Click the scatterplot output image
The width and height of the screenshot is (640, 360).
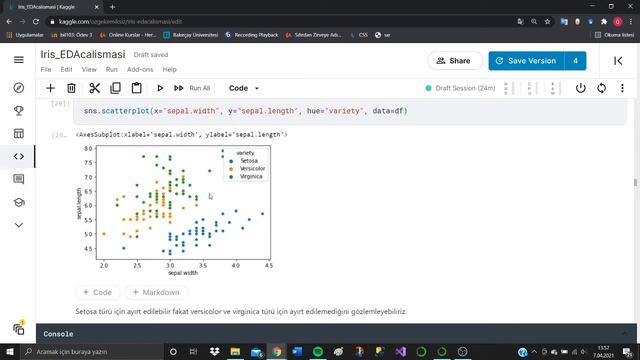click(x=174, y=210)
